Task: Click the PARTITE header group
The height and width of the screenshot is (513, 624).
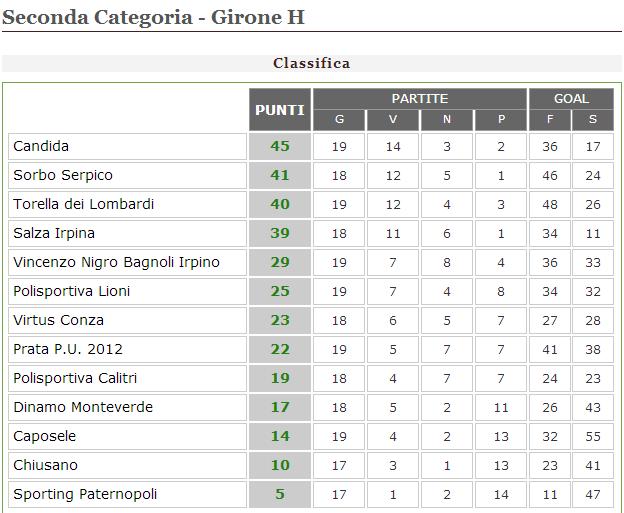Action: pyautogui.click(x=419, y=99)
